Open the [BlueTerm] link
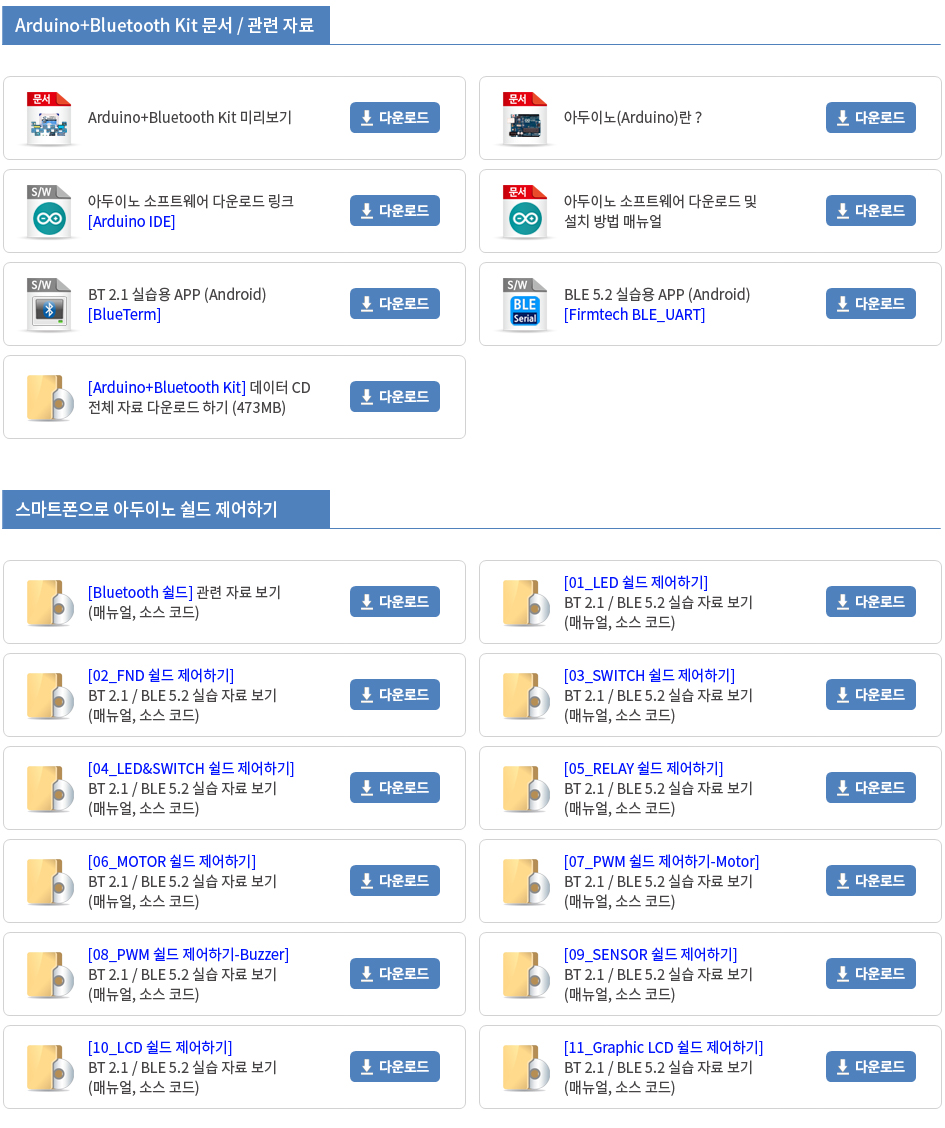 coord(124,314)
